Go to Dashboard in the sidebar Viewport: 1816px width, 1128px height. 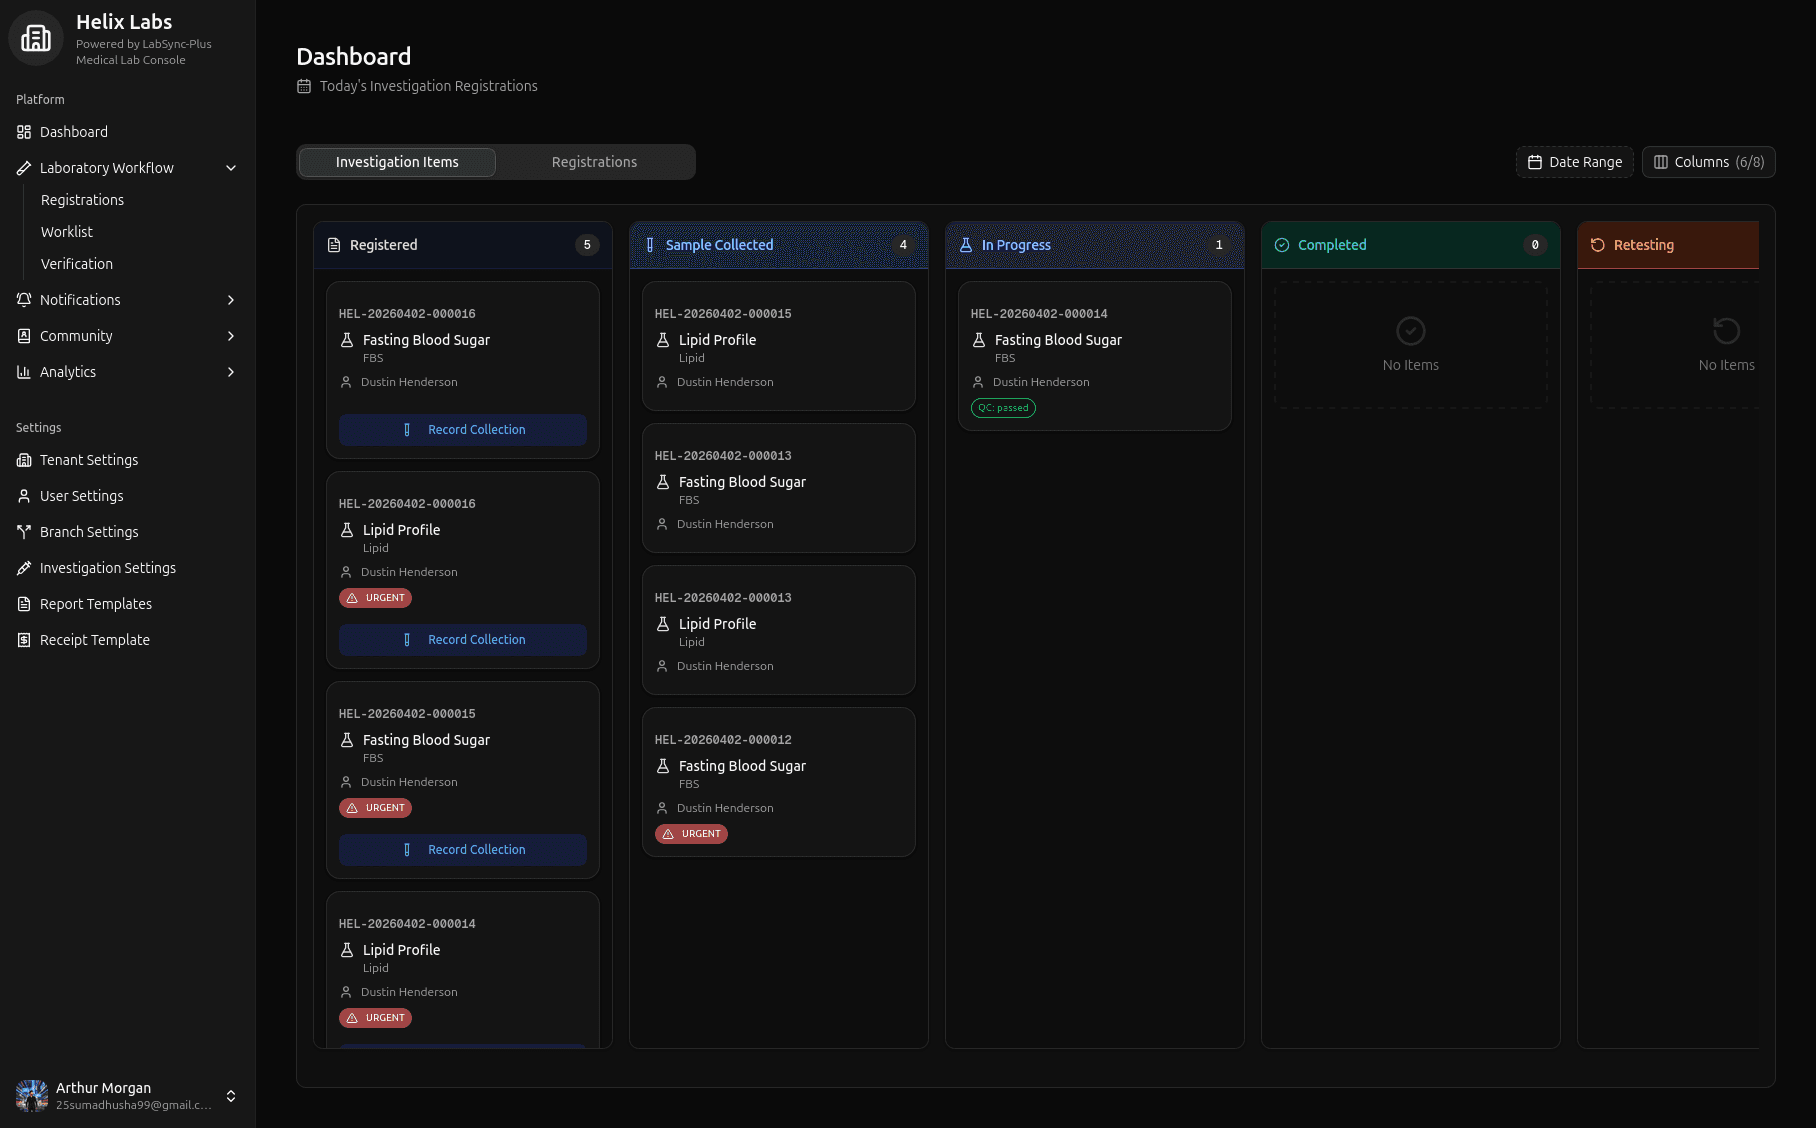tap(128, 132)
